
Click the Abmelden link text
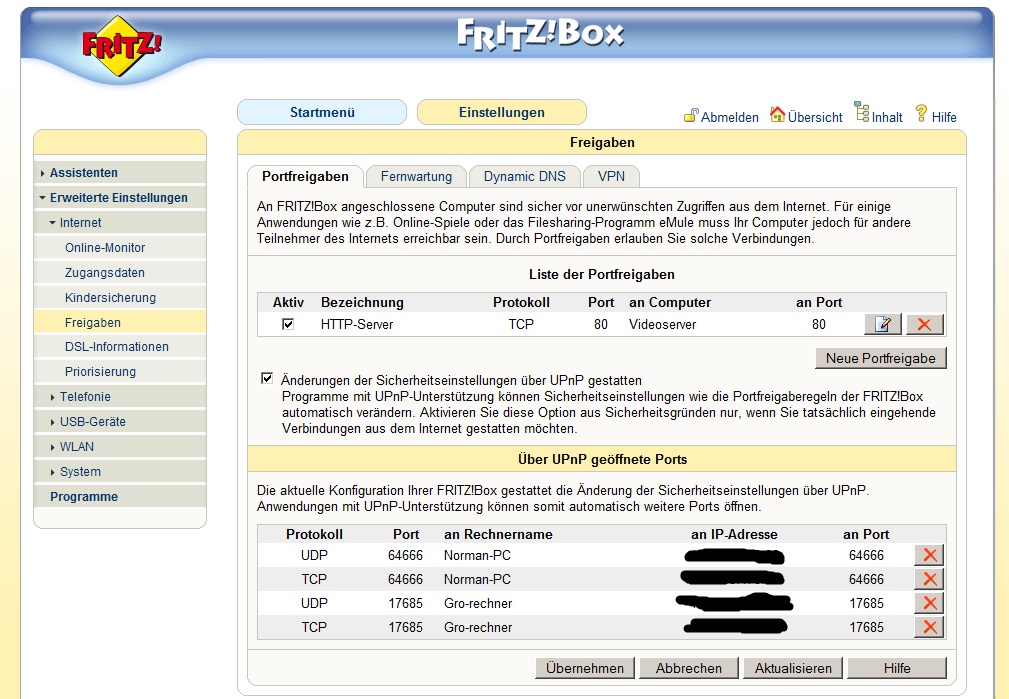pyautogui.click(x=730, y=117)
